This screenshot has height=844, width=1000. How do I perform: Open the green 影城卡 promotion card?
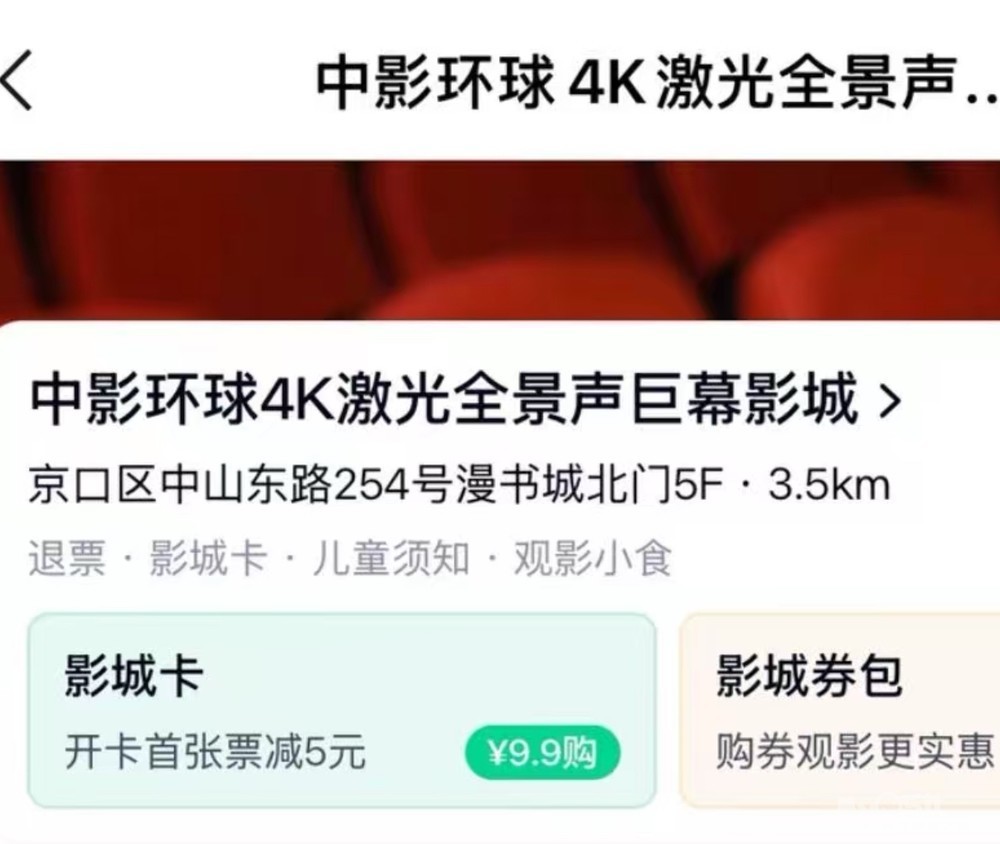click(x=342, y=710)
